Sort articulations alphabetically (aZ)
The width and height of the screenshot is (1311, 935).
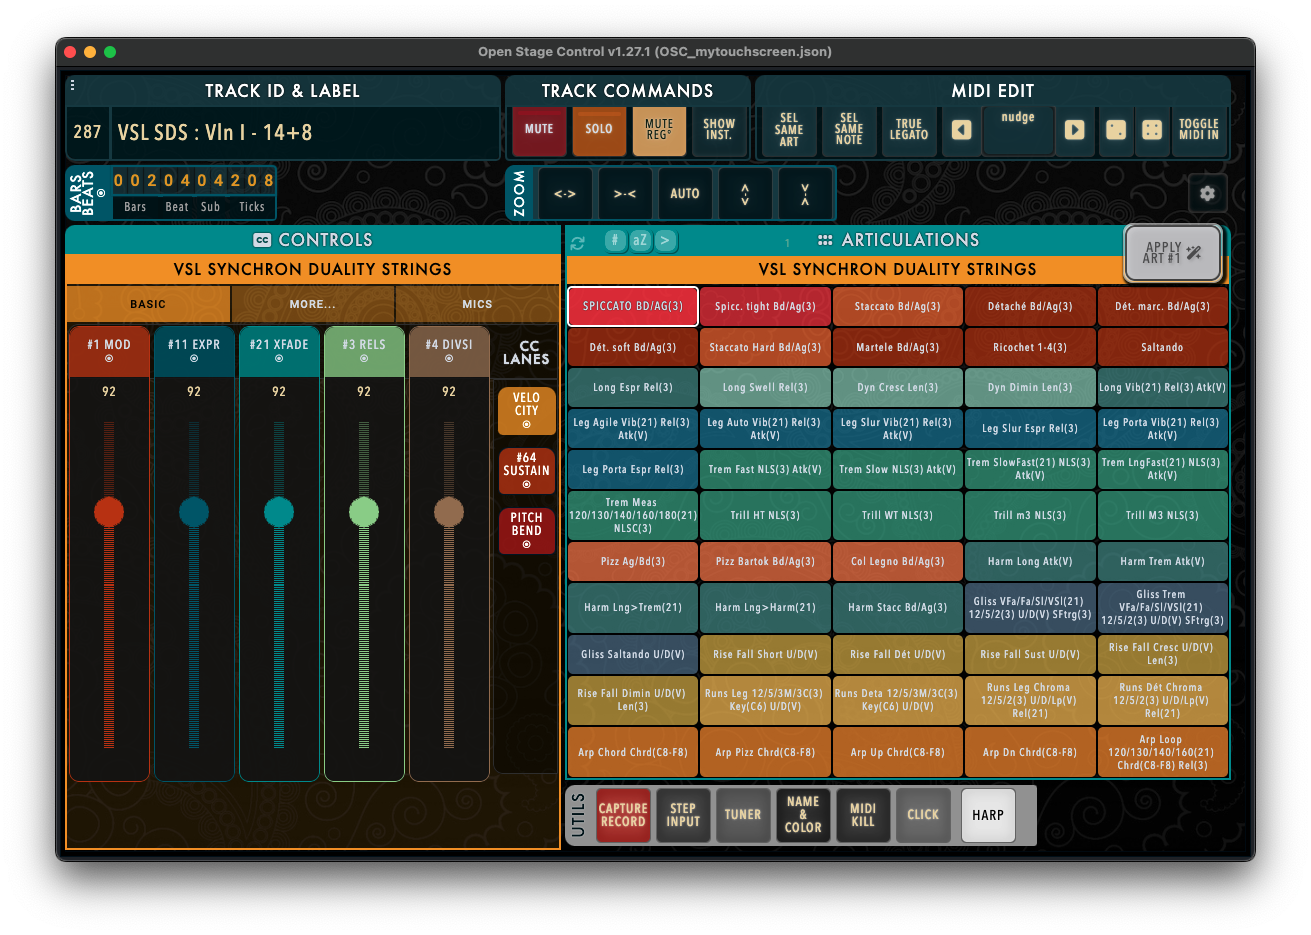(x=640, y=240)
